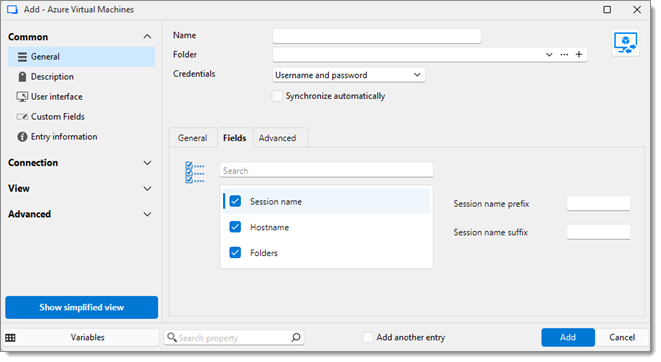
Task: Click the Entry information info icon
Action: click(22, 137)
